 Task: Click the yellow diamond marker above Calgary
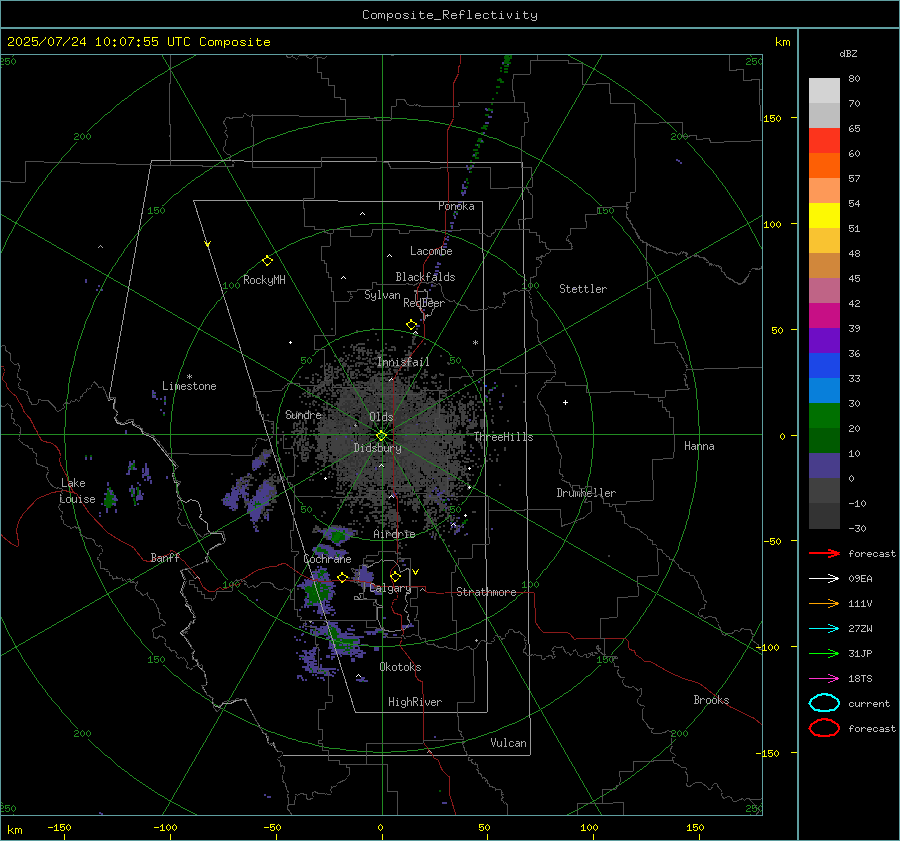395,576
